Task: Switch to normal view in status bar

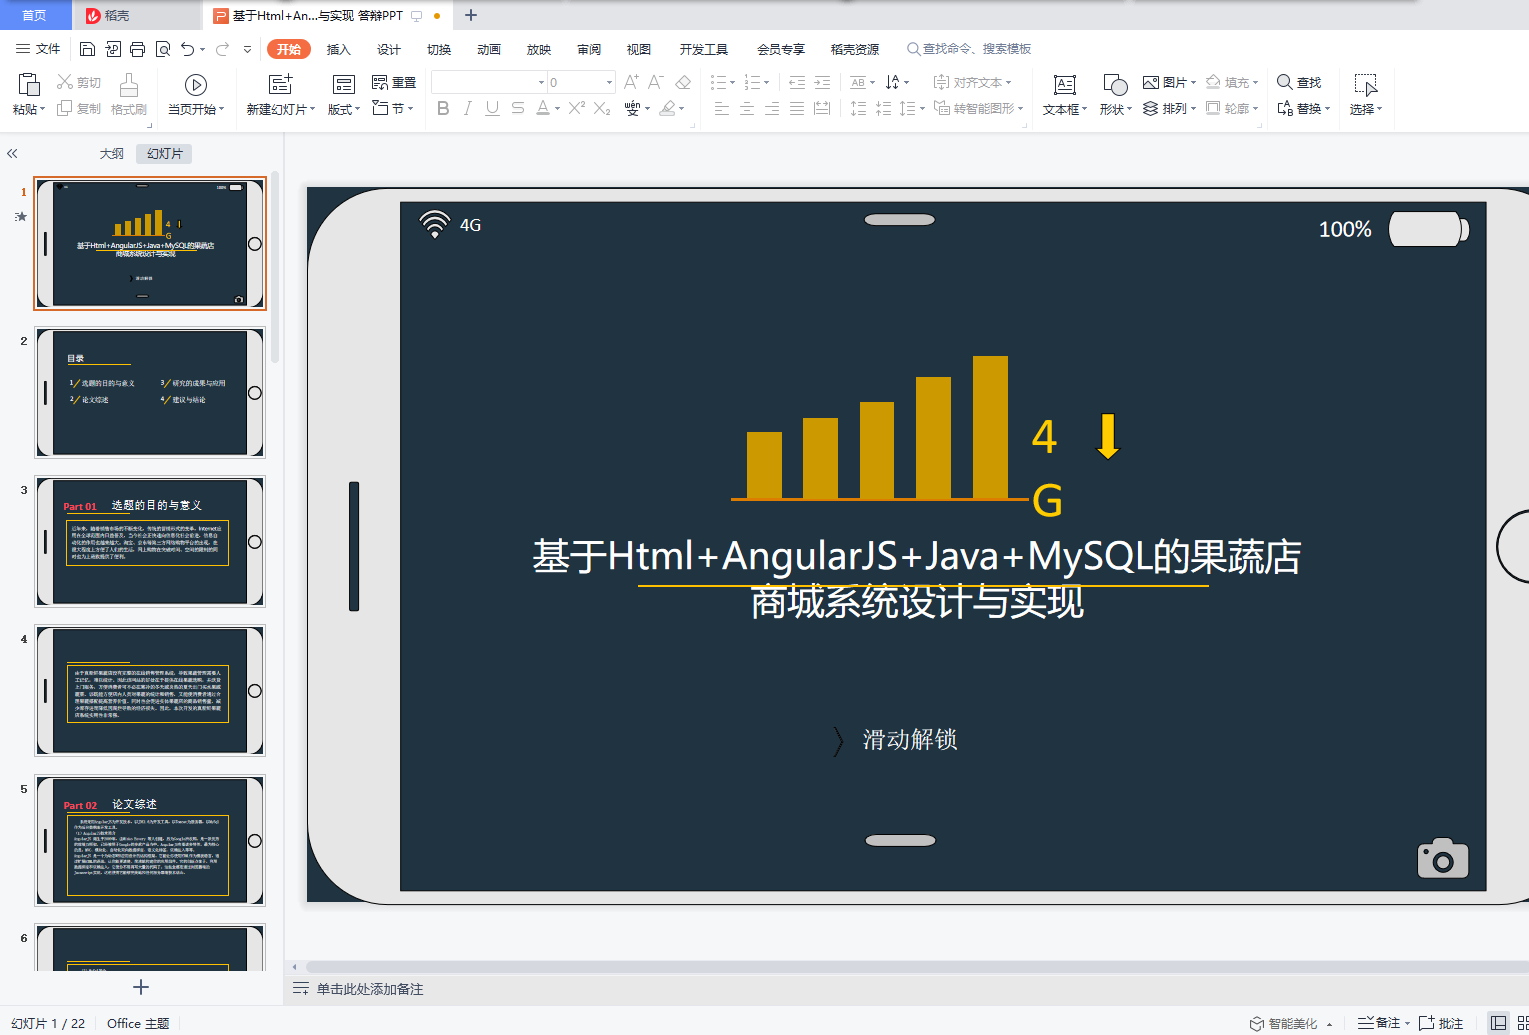Action: pyautogui.click(x=1498, y=1022)
